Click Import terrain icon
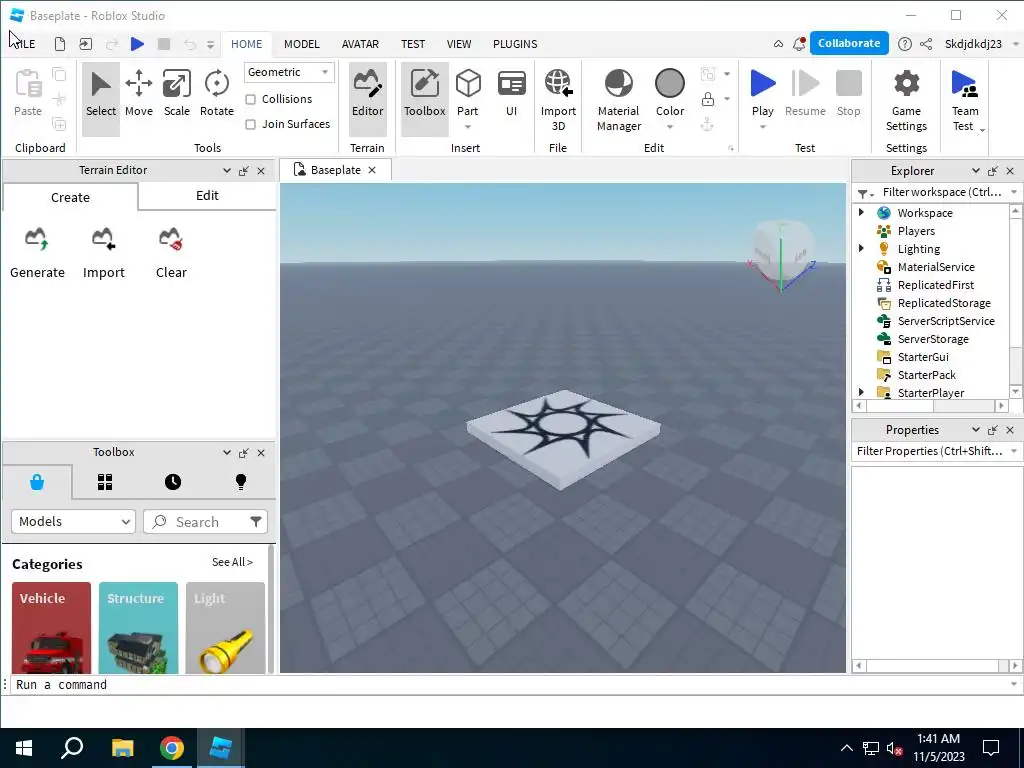 tap(103, 239)
